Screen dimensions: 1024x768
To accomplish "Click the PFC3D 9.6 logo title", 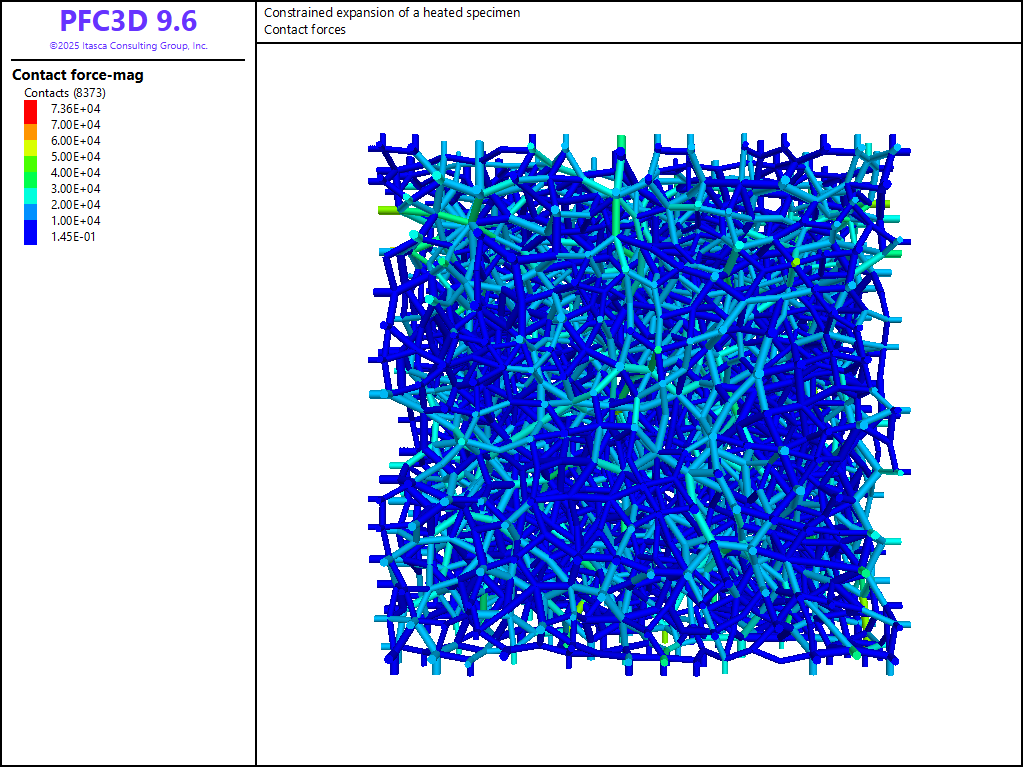I will 128,21.
